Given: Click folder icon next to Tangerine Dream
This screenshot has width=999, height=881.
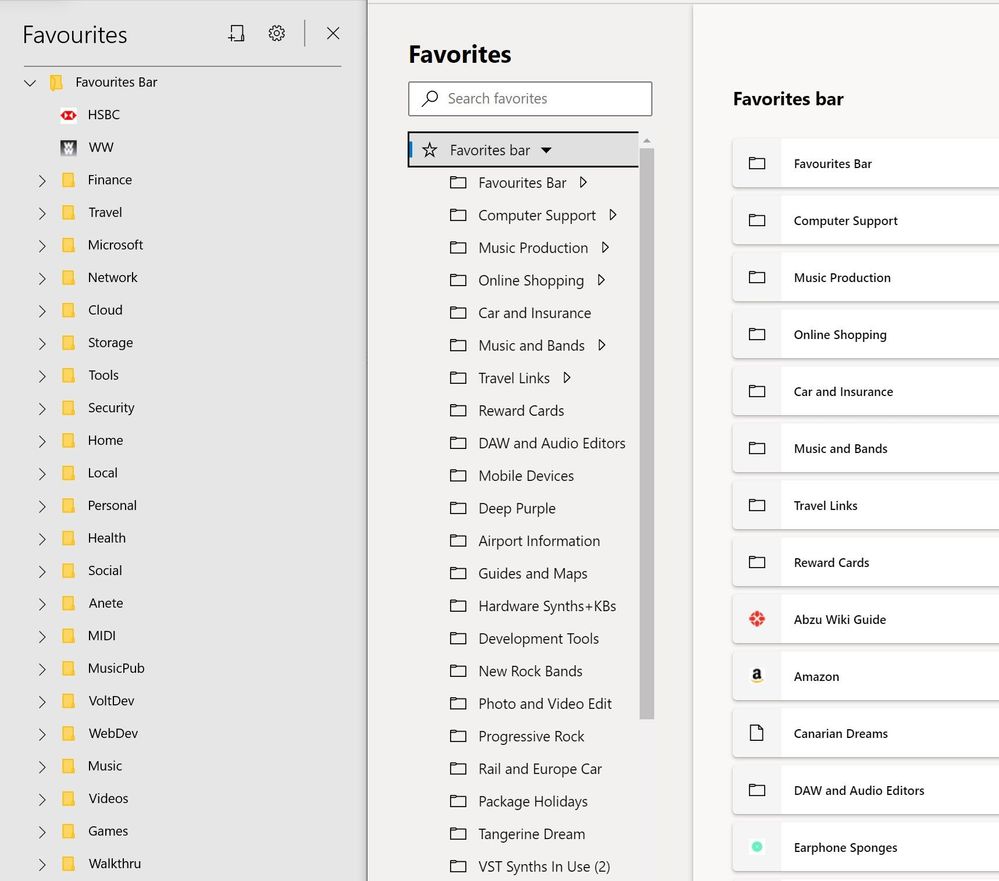Looking at the screenshot, I should point(458,833).
